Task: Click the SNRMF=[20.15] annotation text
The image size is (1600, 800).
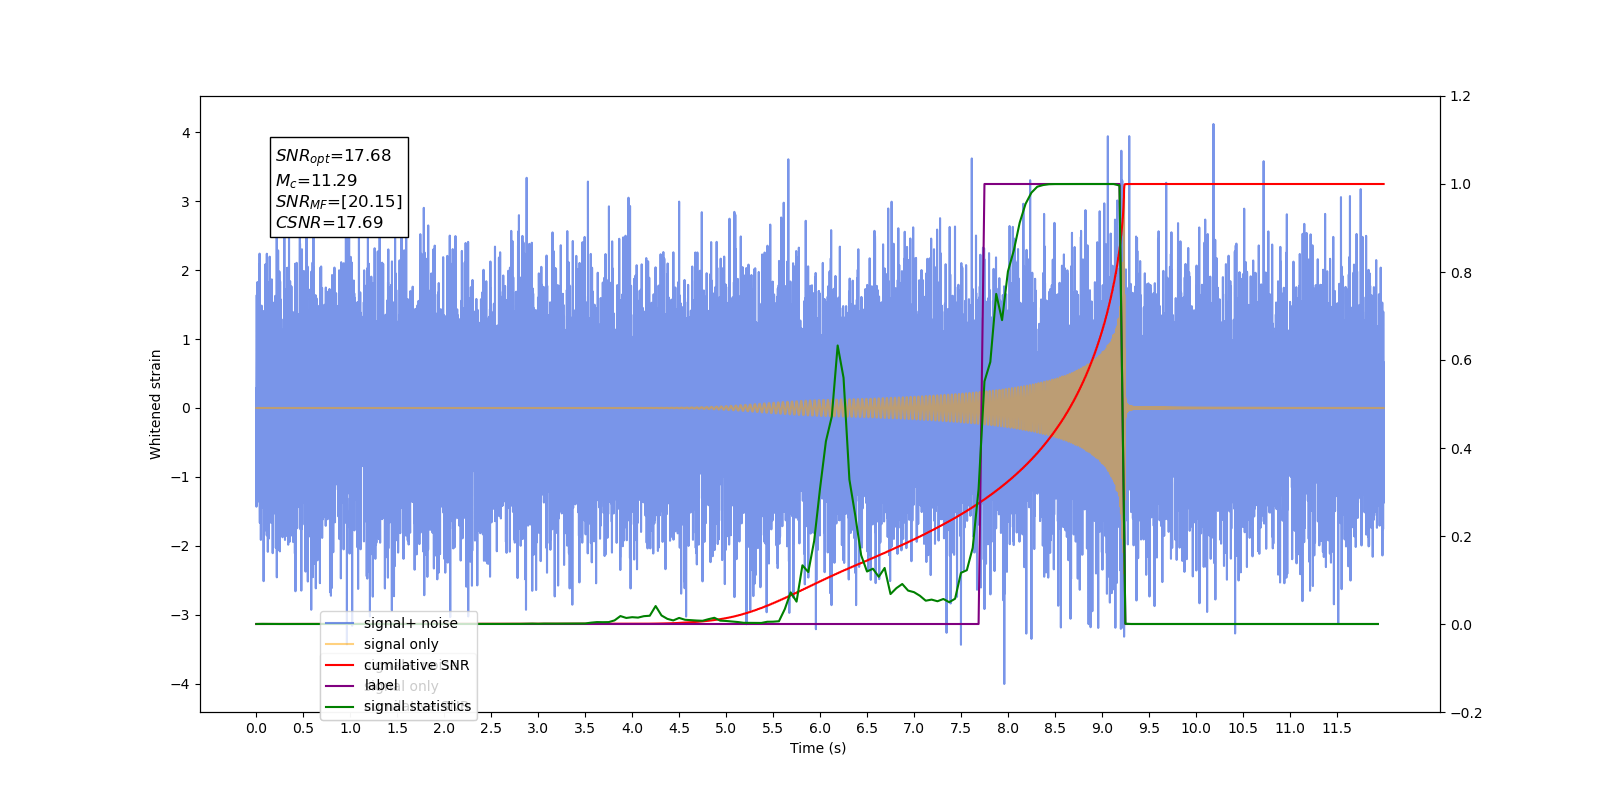Action: tap(339, 202)
